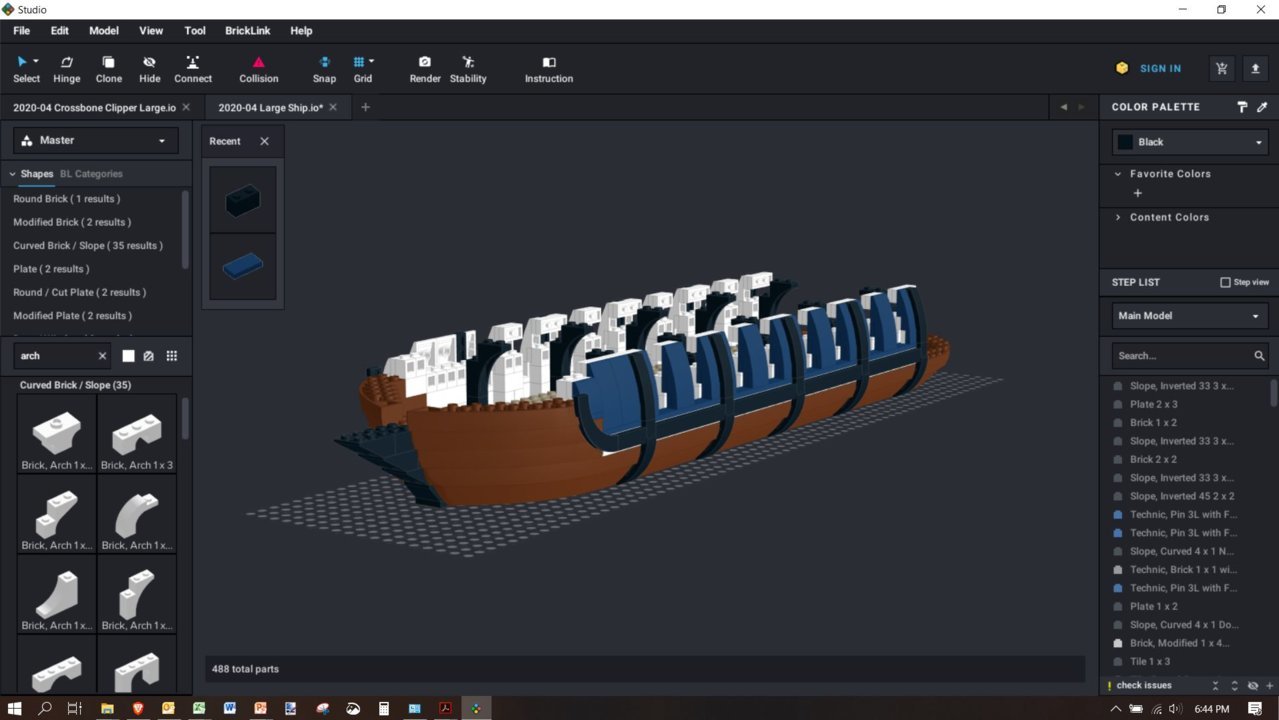Toggle Collision detection

pos(259,69)
